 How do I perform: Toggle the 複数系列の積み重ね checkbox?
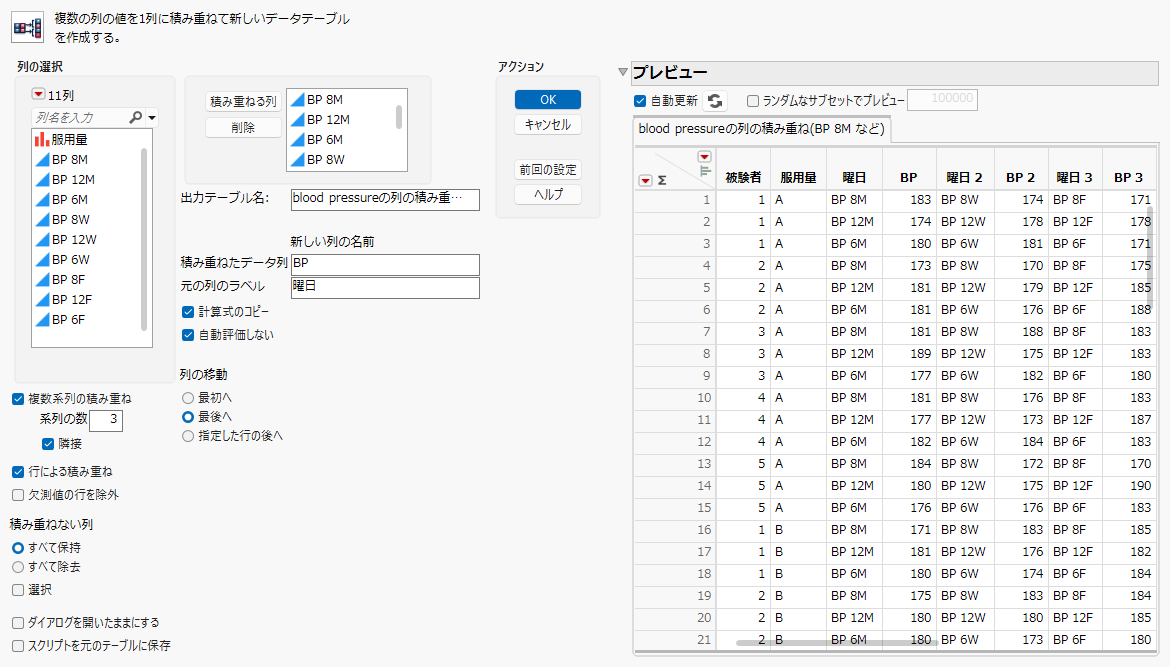(18, 399)
